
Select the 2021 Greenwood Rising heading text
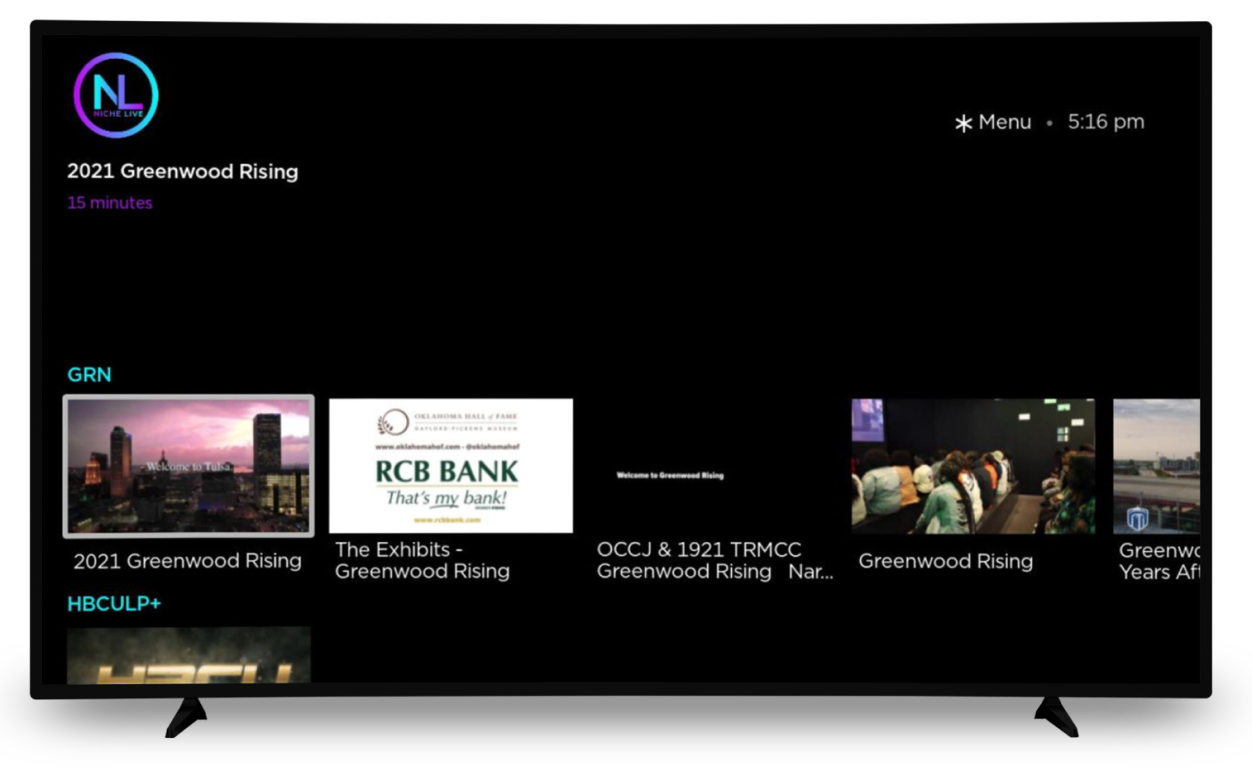coord(183,171)
